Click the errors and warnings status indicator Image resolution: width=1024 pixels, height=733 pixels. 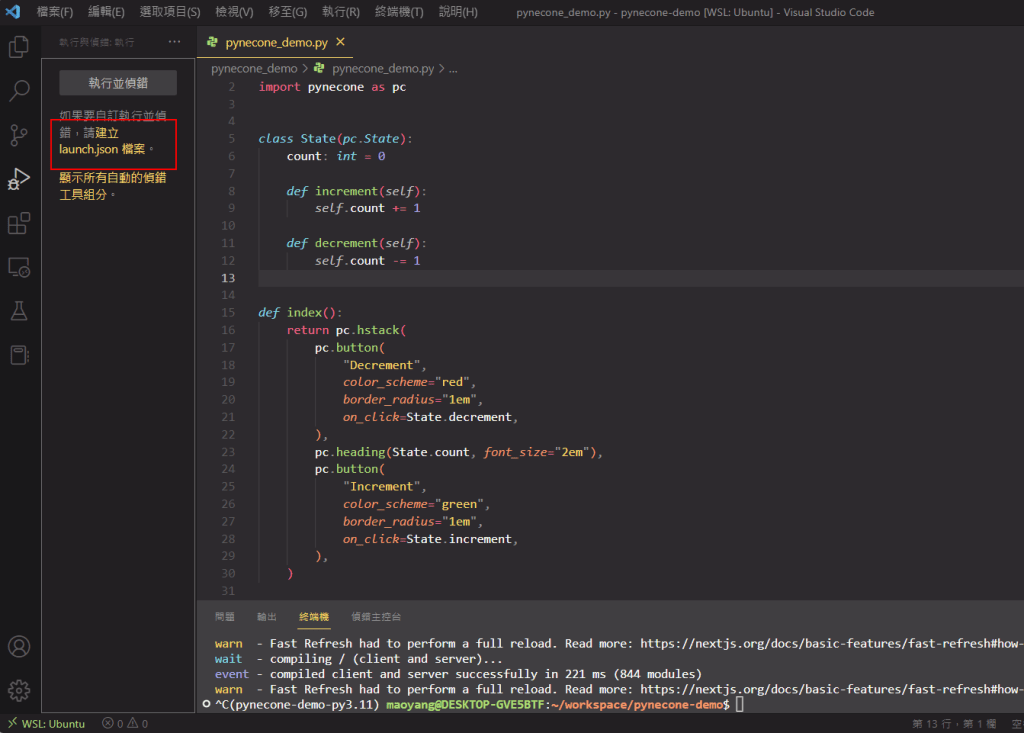[125, 723]
